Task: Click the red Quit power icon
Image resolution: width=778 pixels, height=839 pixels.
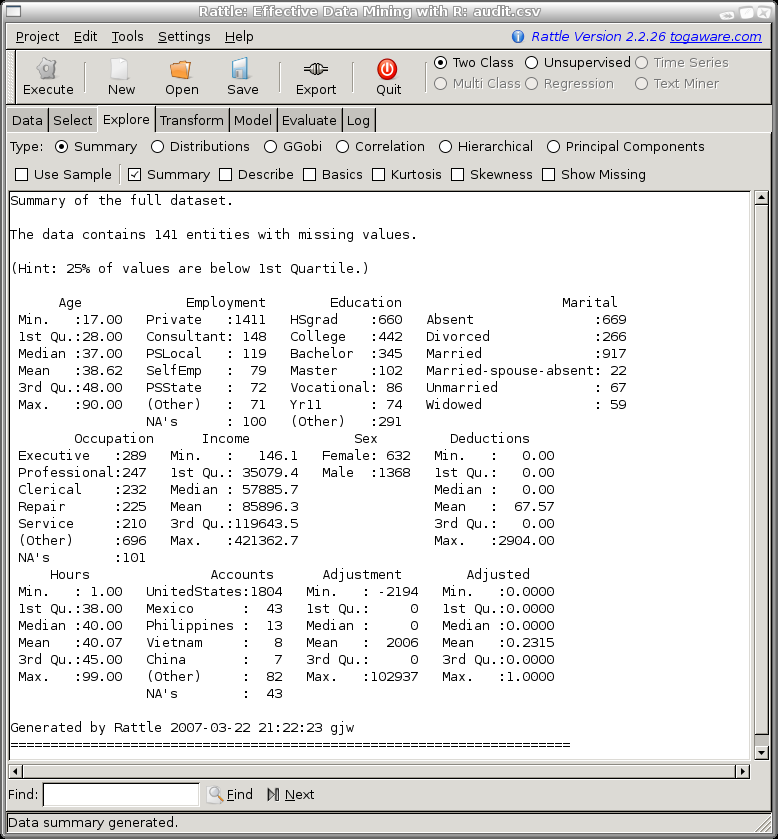Action: 387,69
